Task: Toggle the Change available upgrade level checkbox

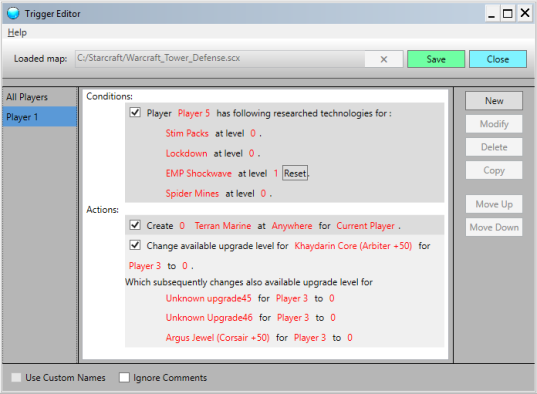Action: pos(135,245)
